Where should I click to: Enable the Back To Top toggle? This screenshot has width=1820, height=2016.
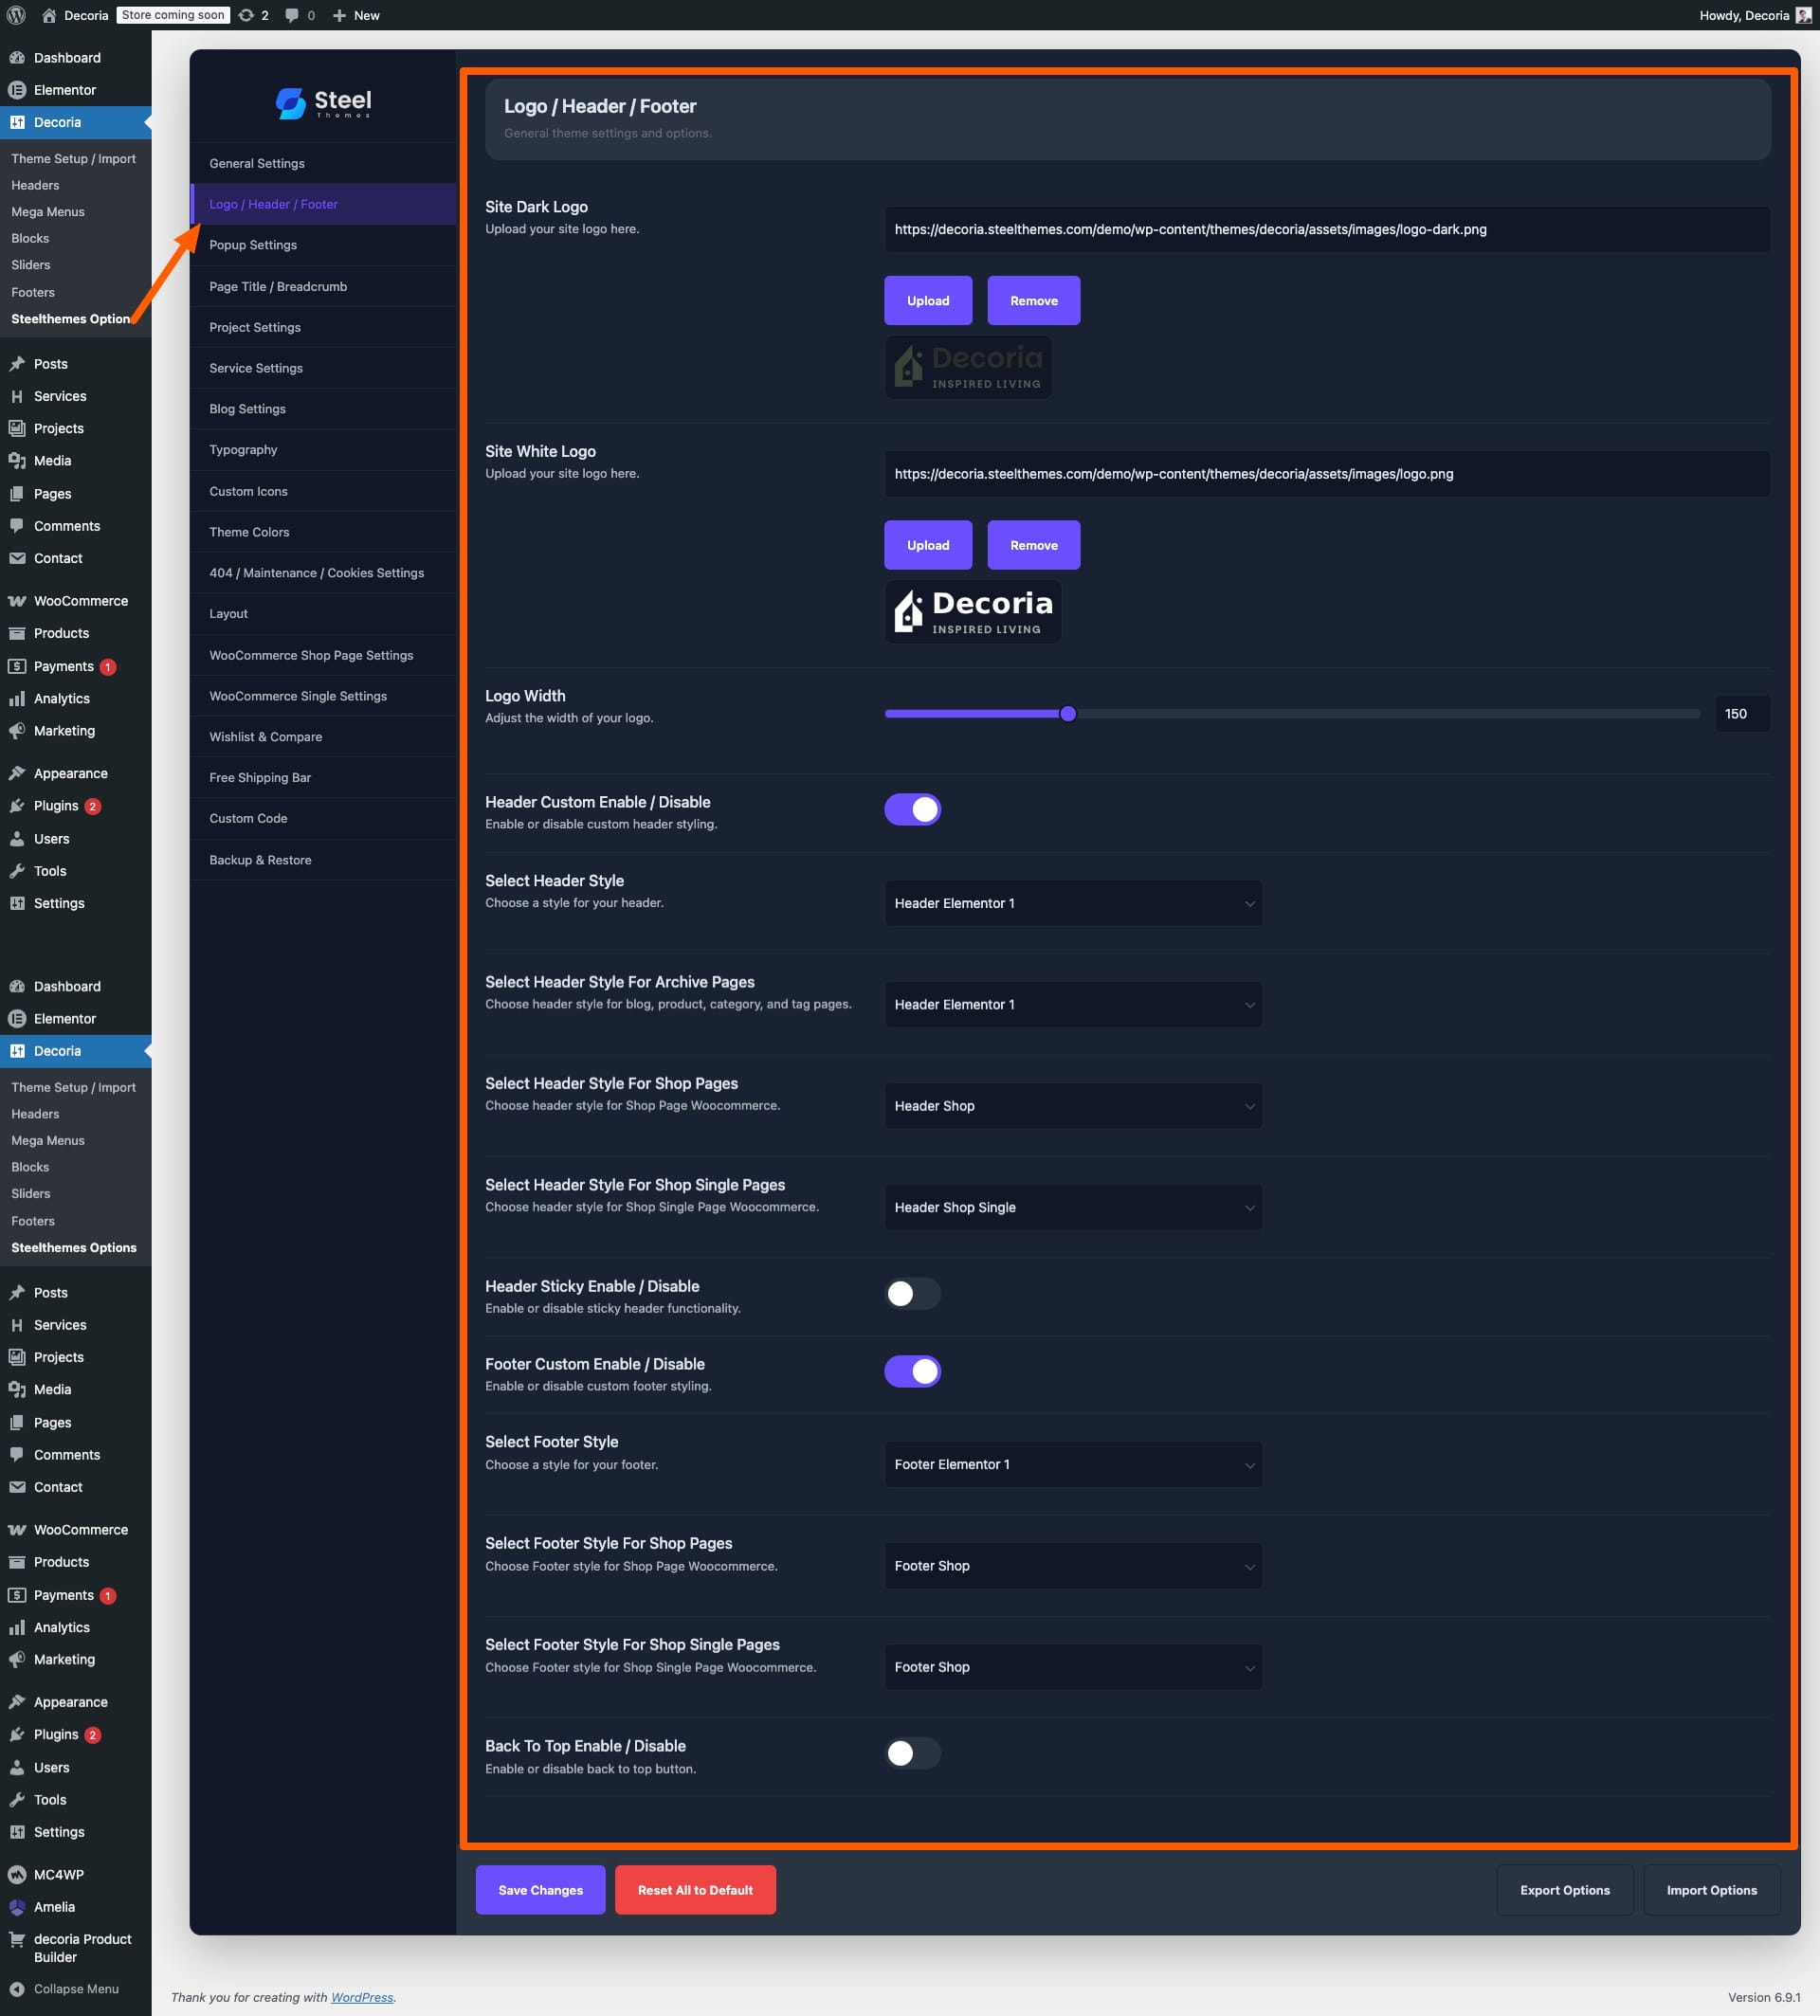point(912,1753)
